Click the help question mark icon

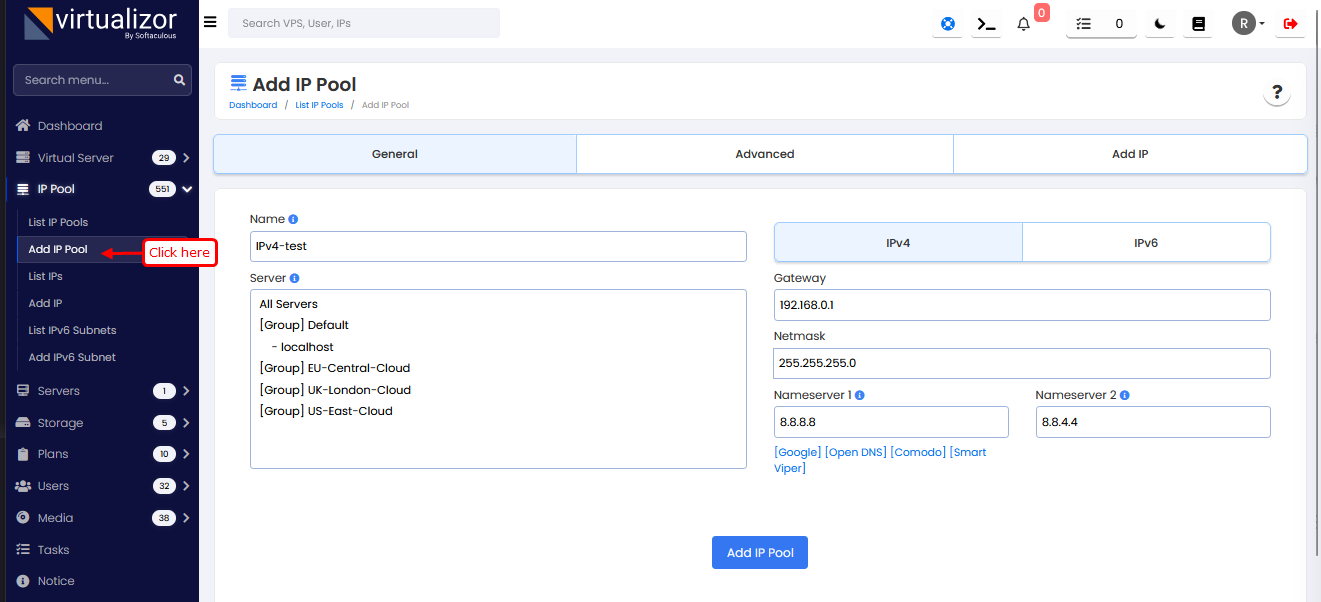pos(1276,93)
